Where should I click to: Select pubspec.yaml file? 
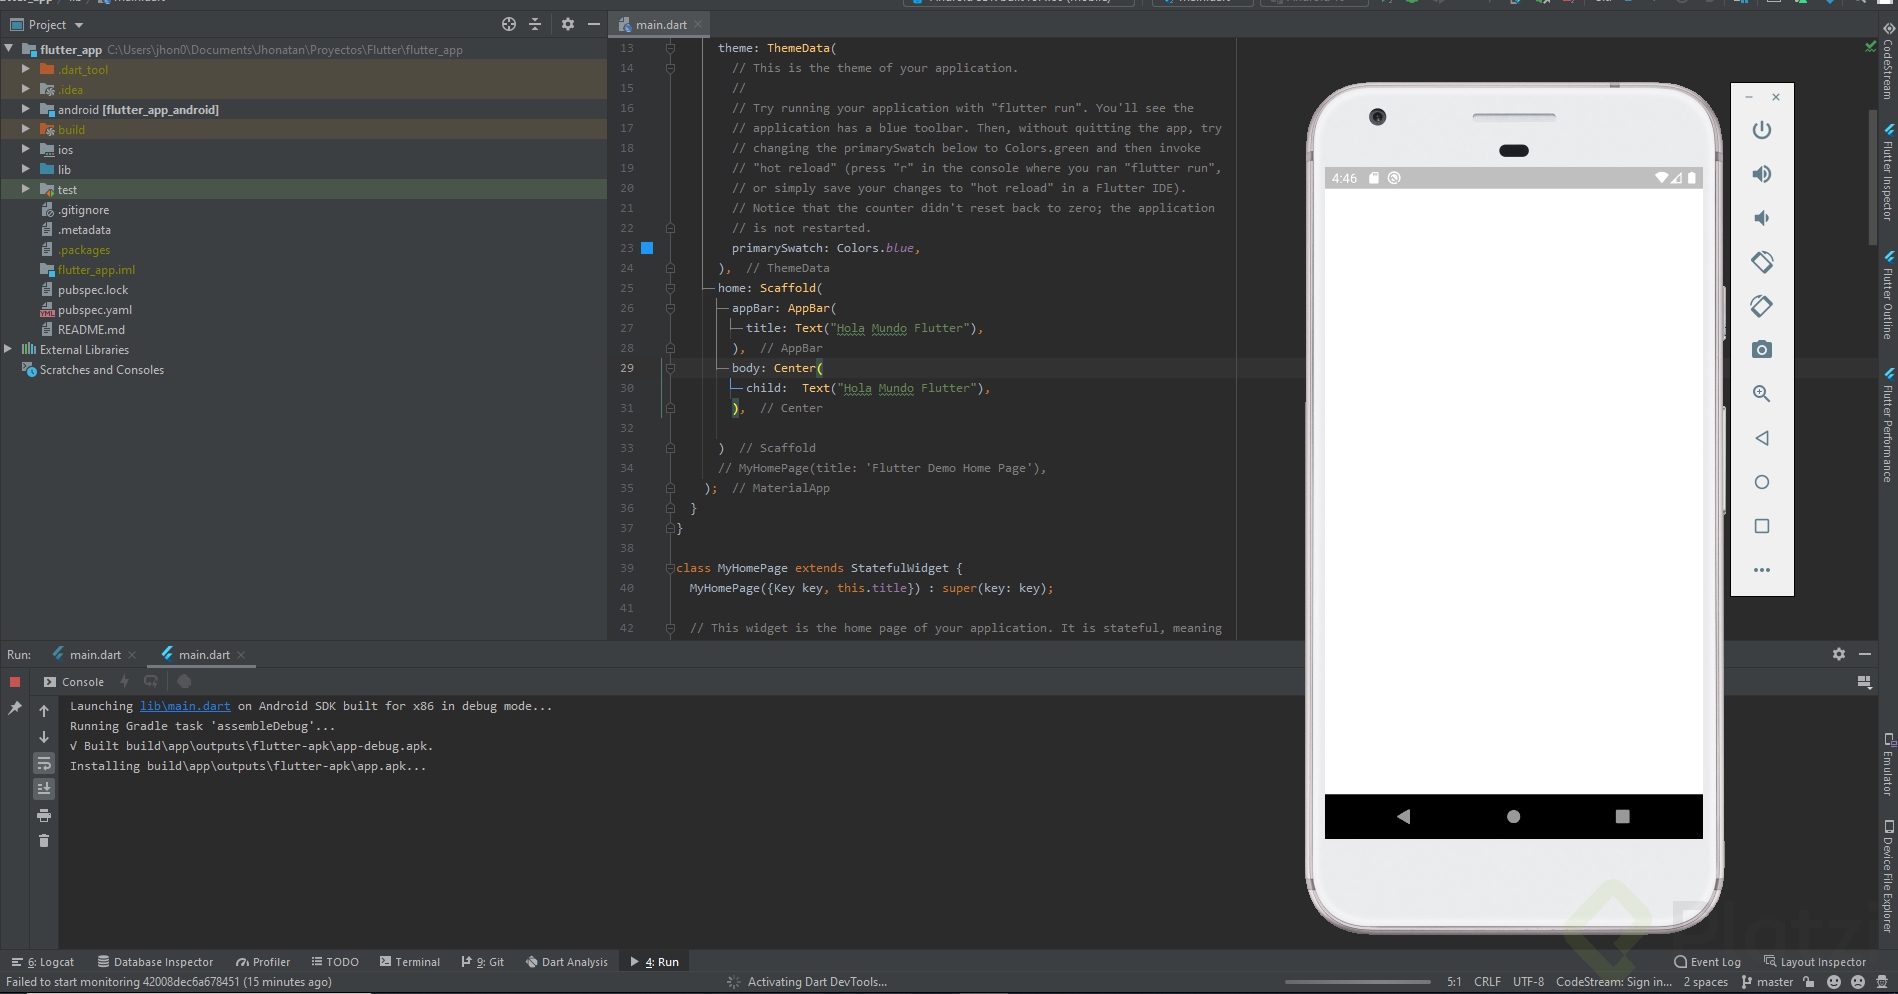pos(94,310)
